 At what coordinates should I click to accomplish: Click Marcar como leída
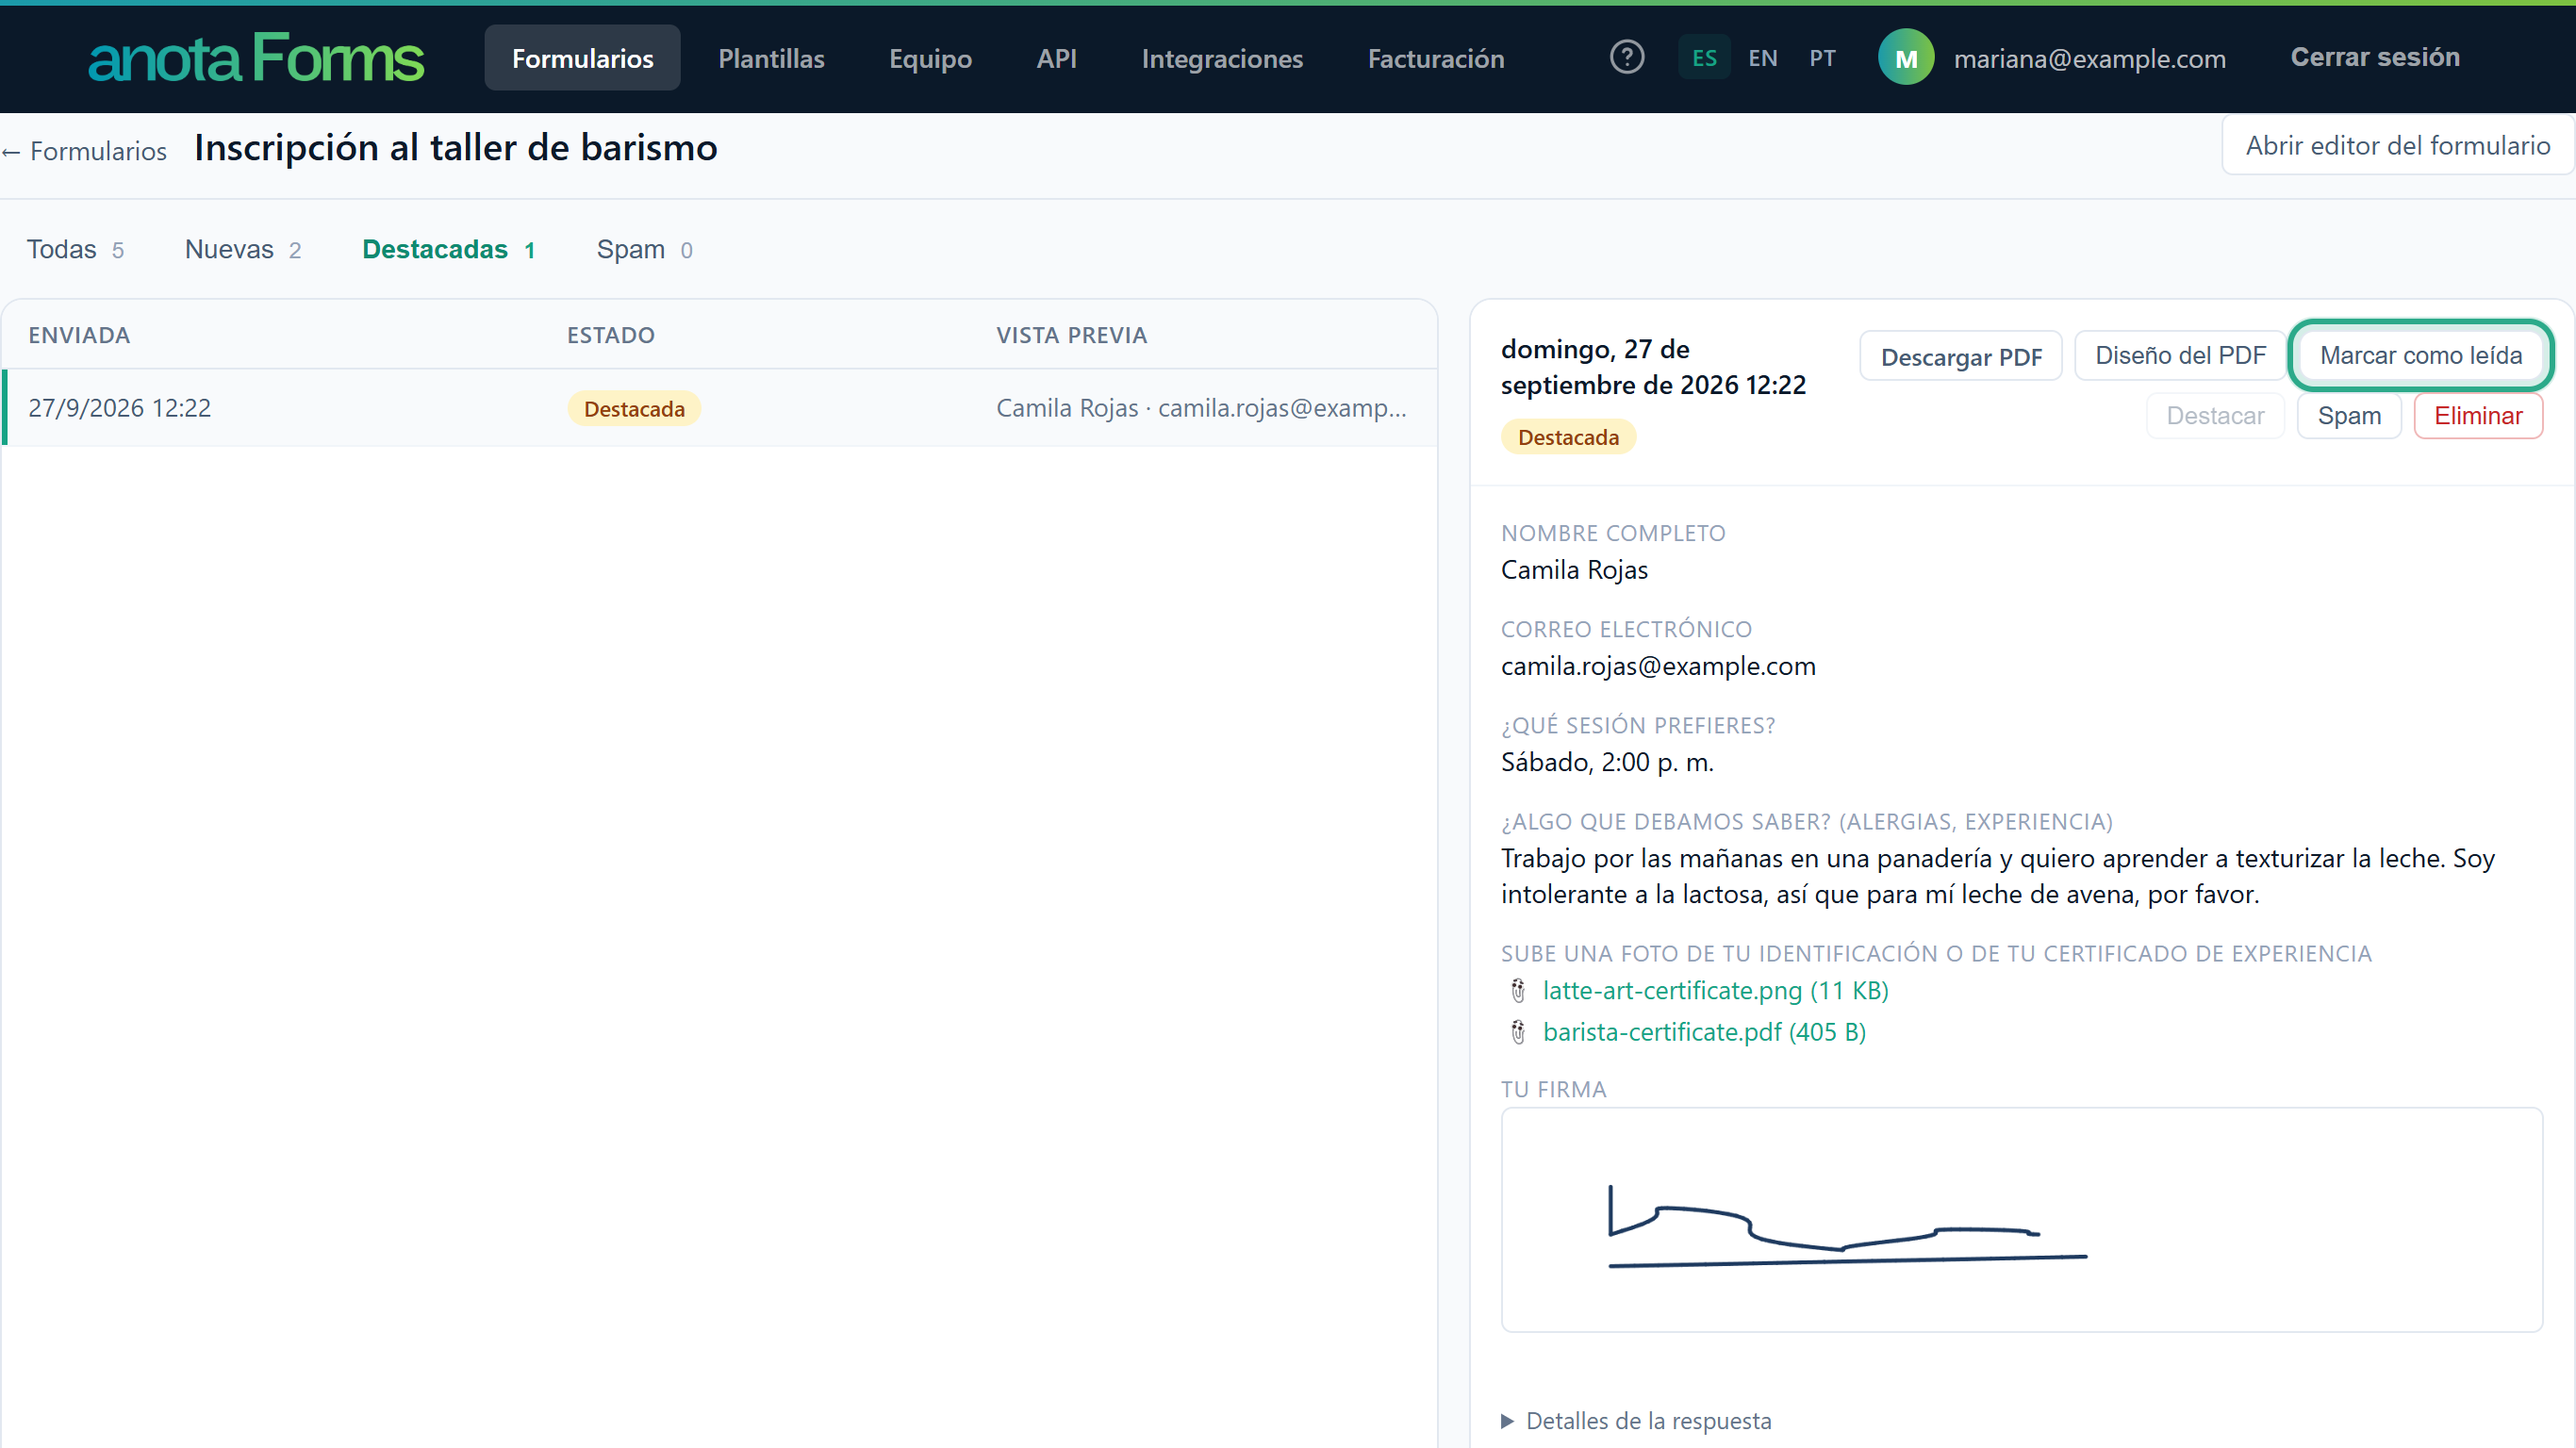2420,355
